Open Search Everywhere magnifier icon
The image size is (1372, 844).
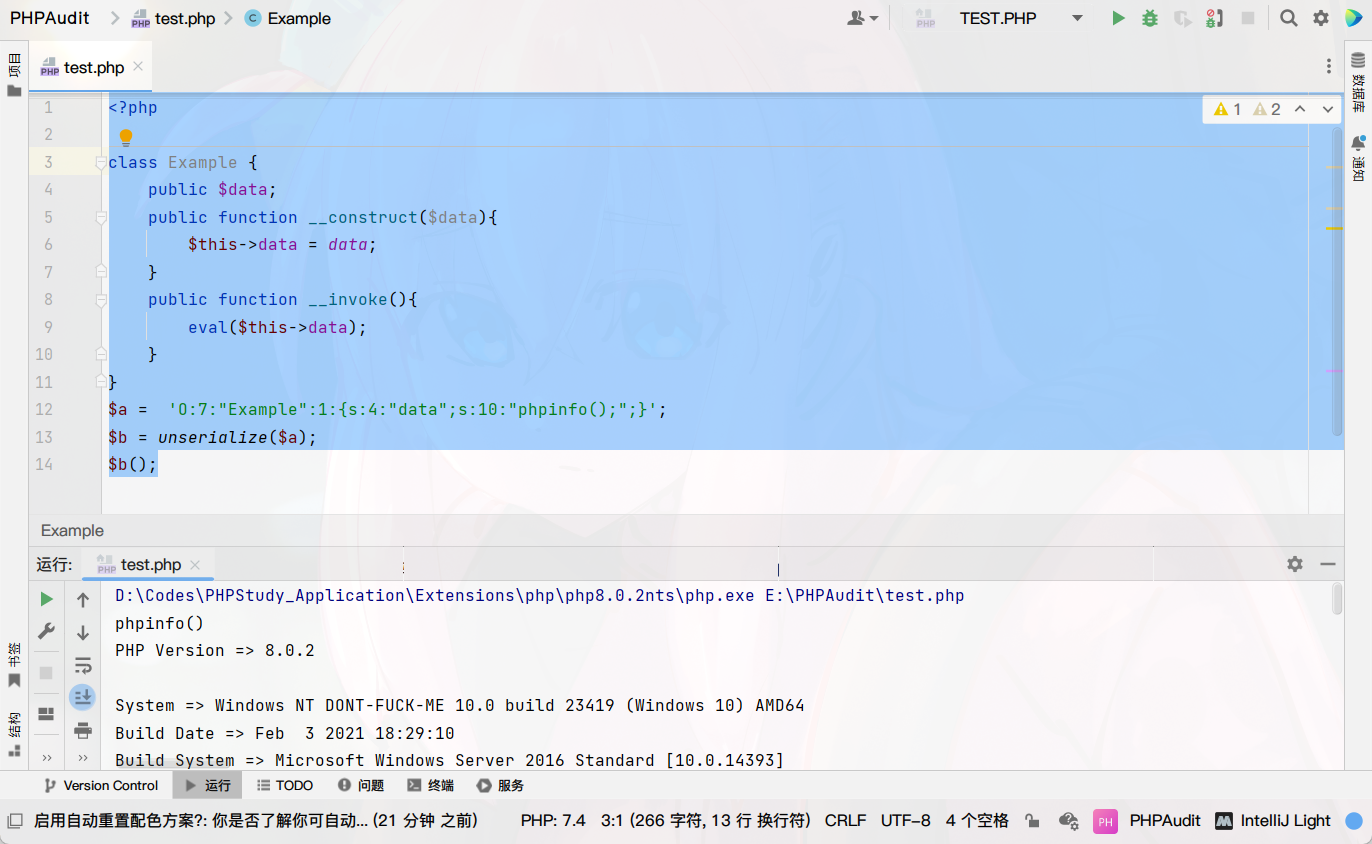[x=1289, y=18]
